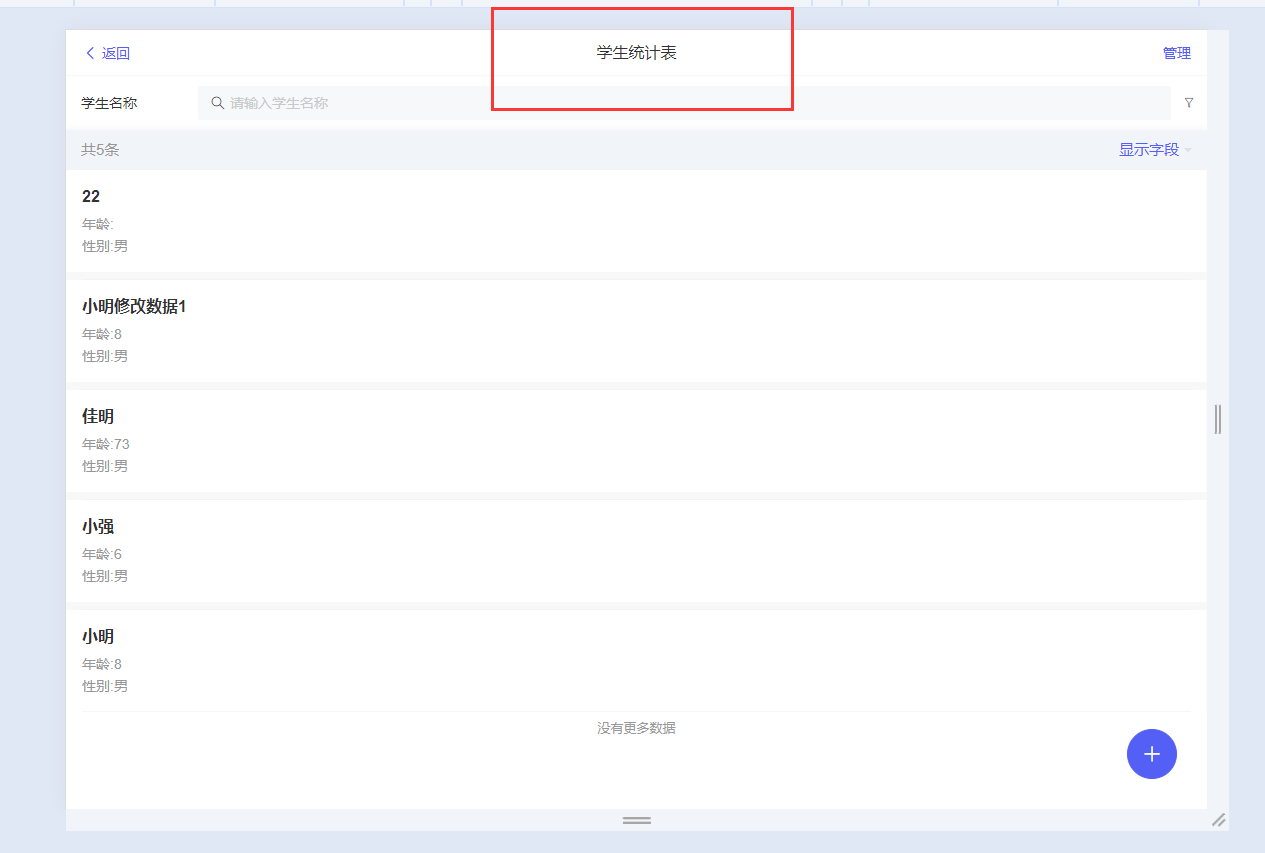Open the 管理 link

1176,53
